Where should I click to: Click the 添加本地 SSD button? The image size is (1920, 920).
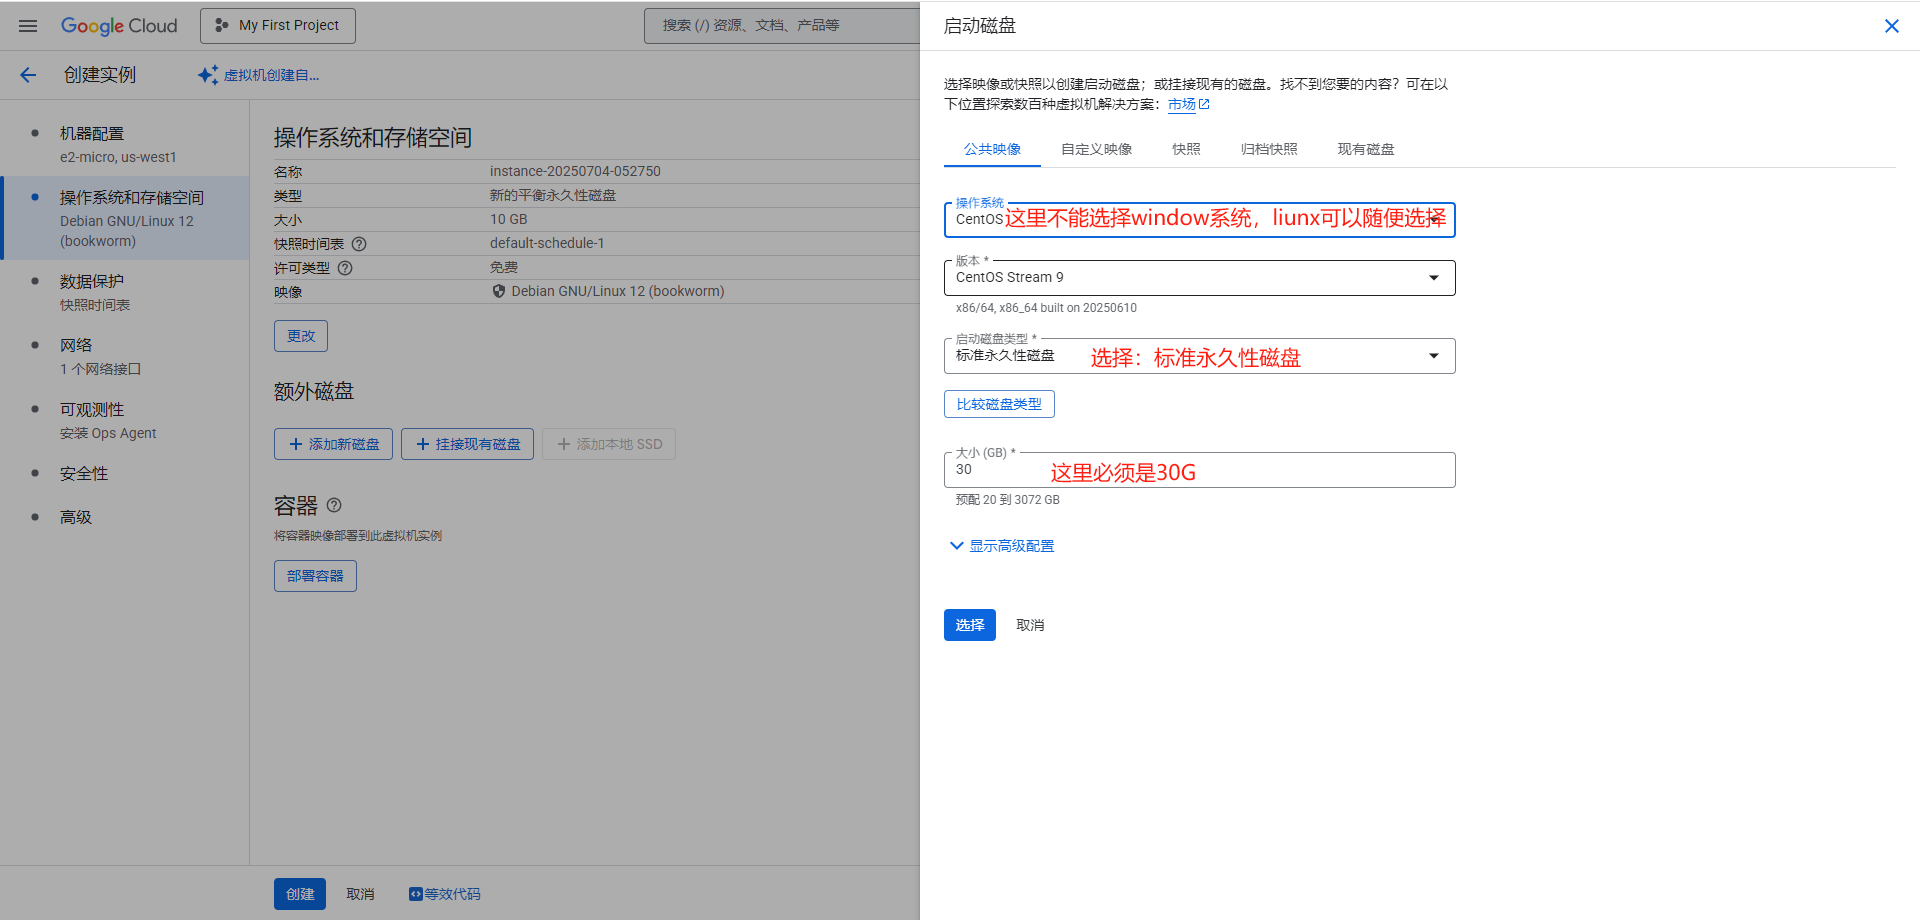608,444
